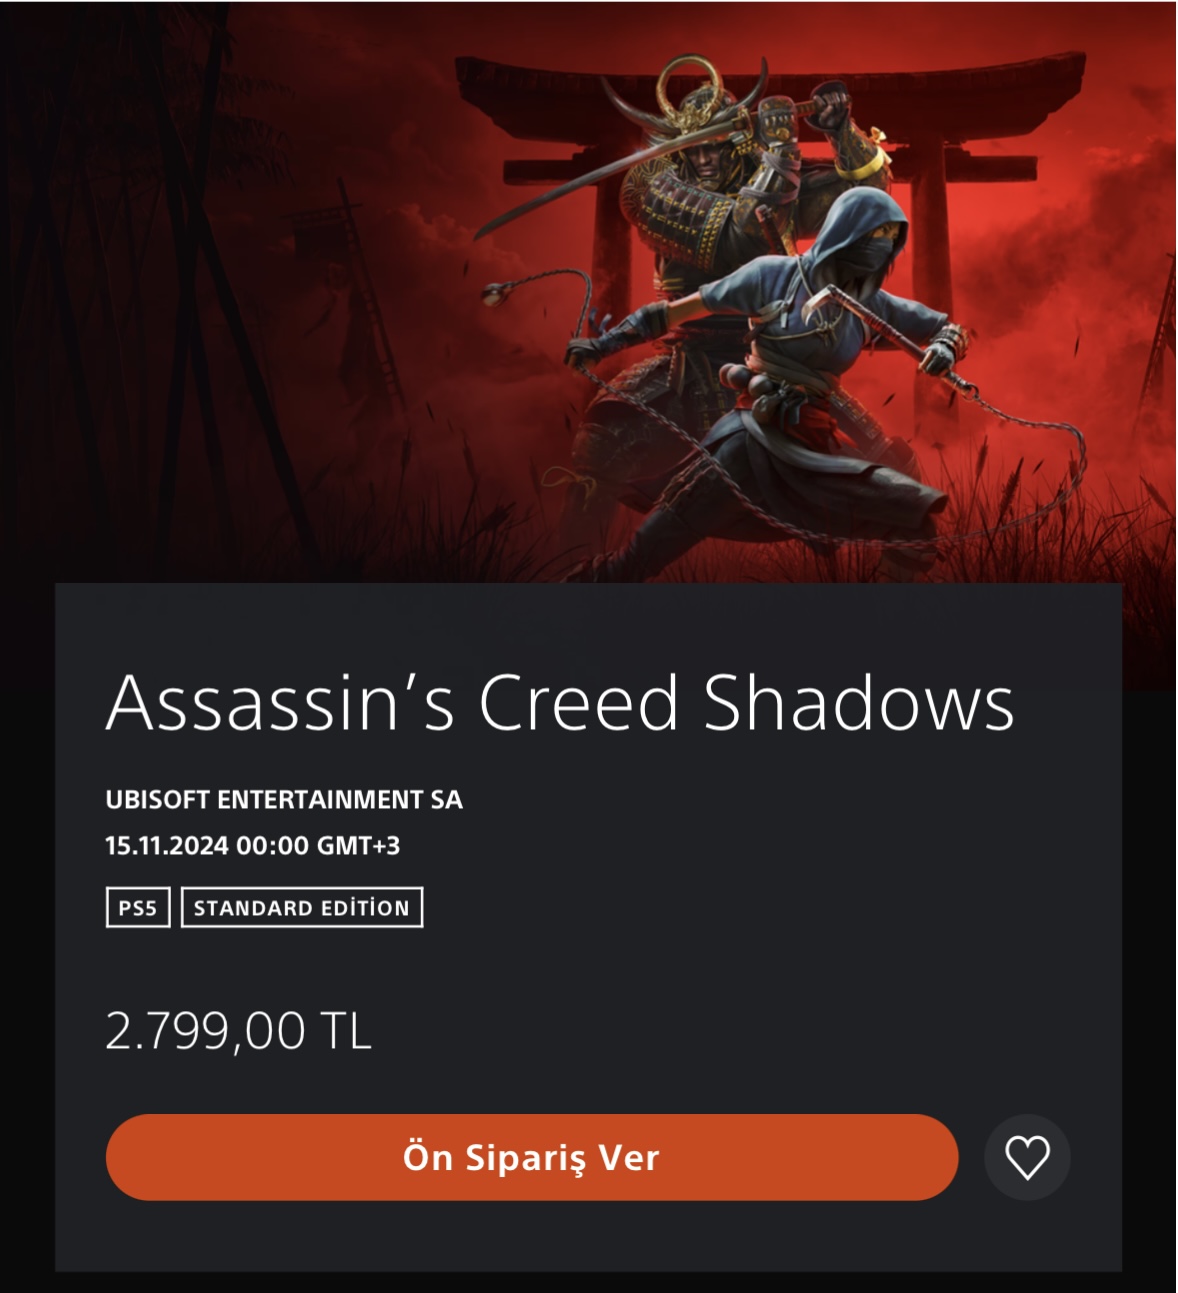1178x1293 pixels.
Task: Open the Assassin's Creed Shadows title
Action: (x=560, y=702)
